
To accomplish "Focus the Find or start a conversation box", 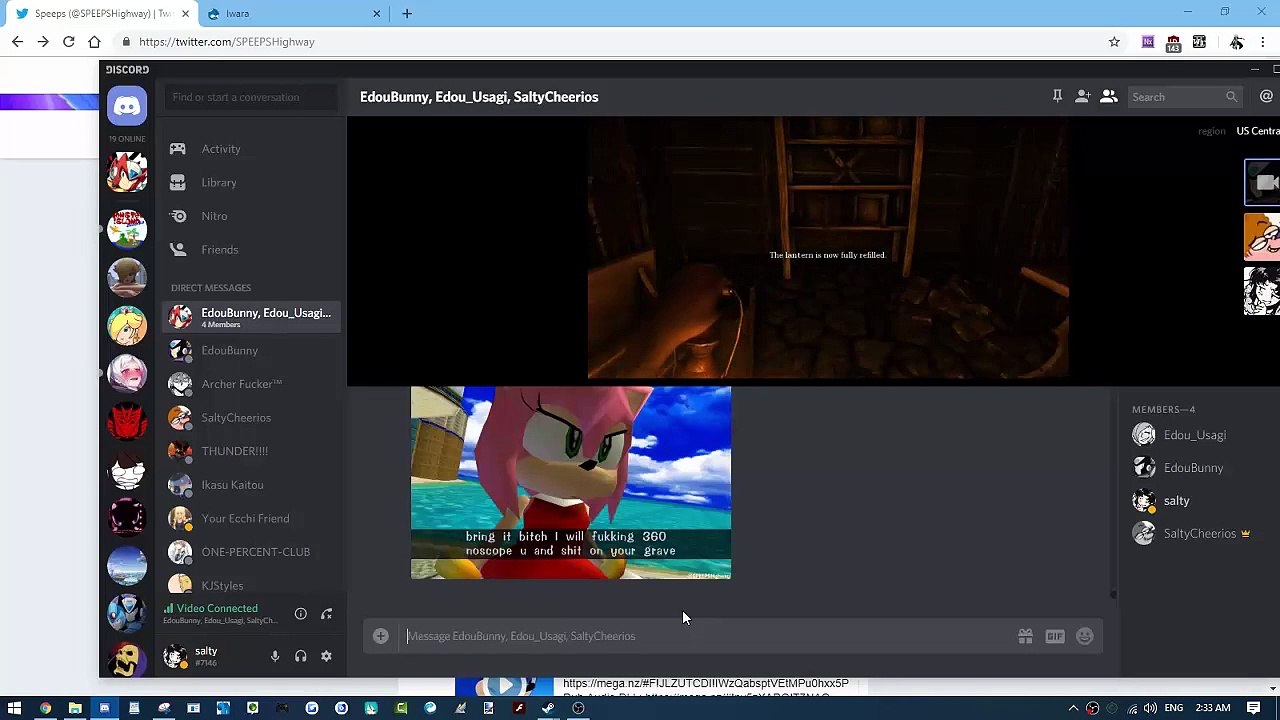I will pos(252,97).
